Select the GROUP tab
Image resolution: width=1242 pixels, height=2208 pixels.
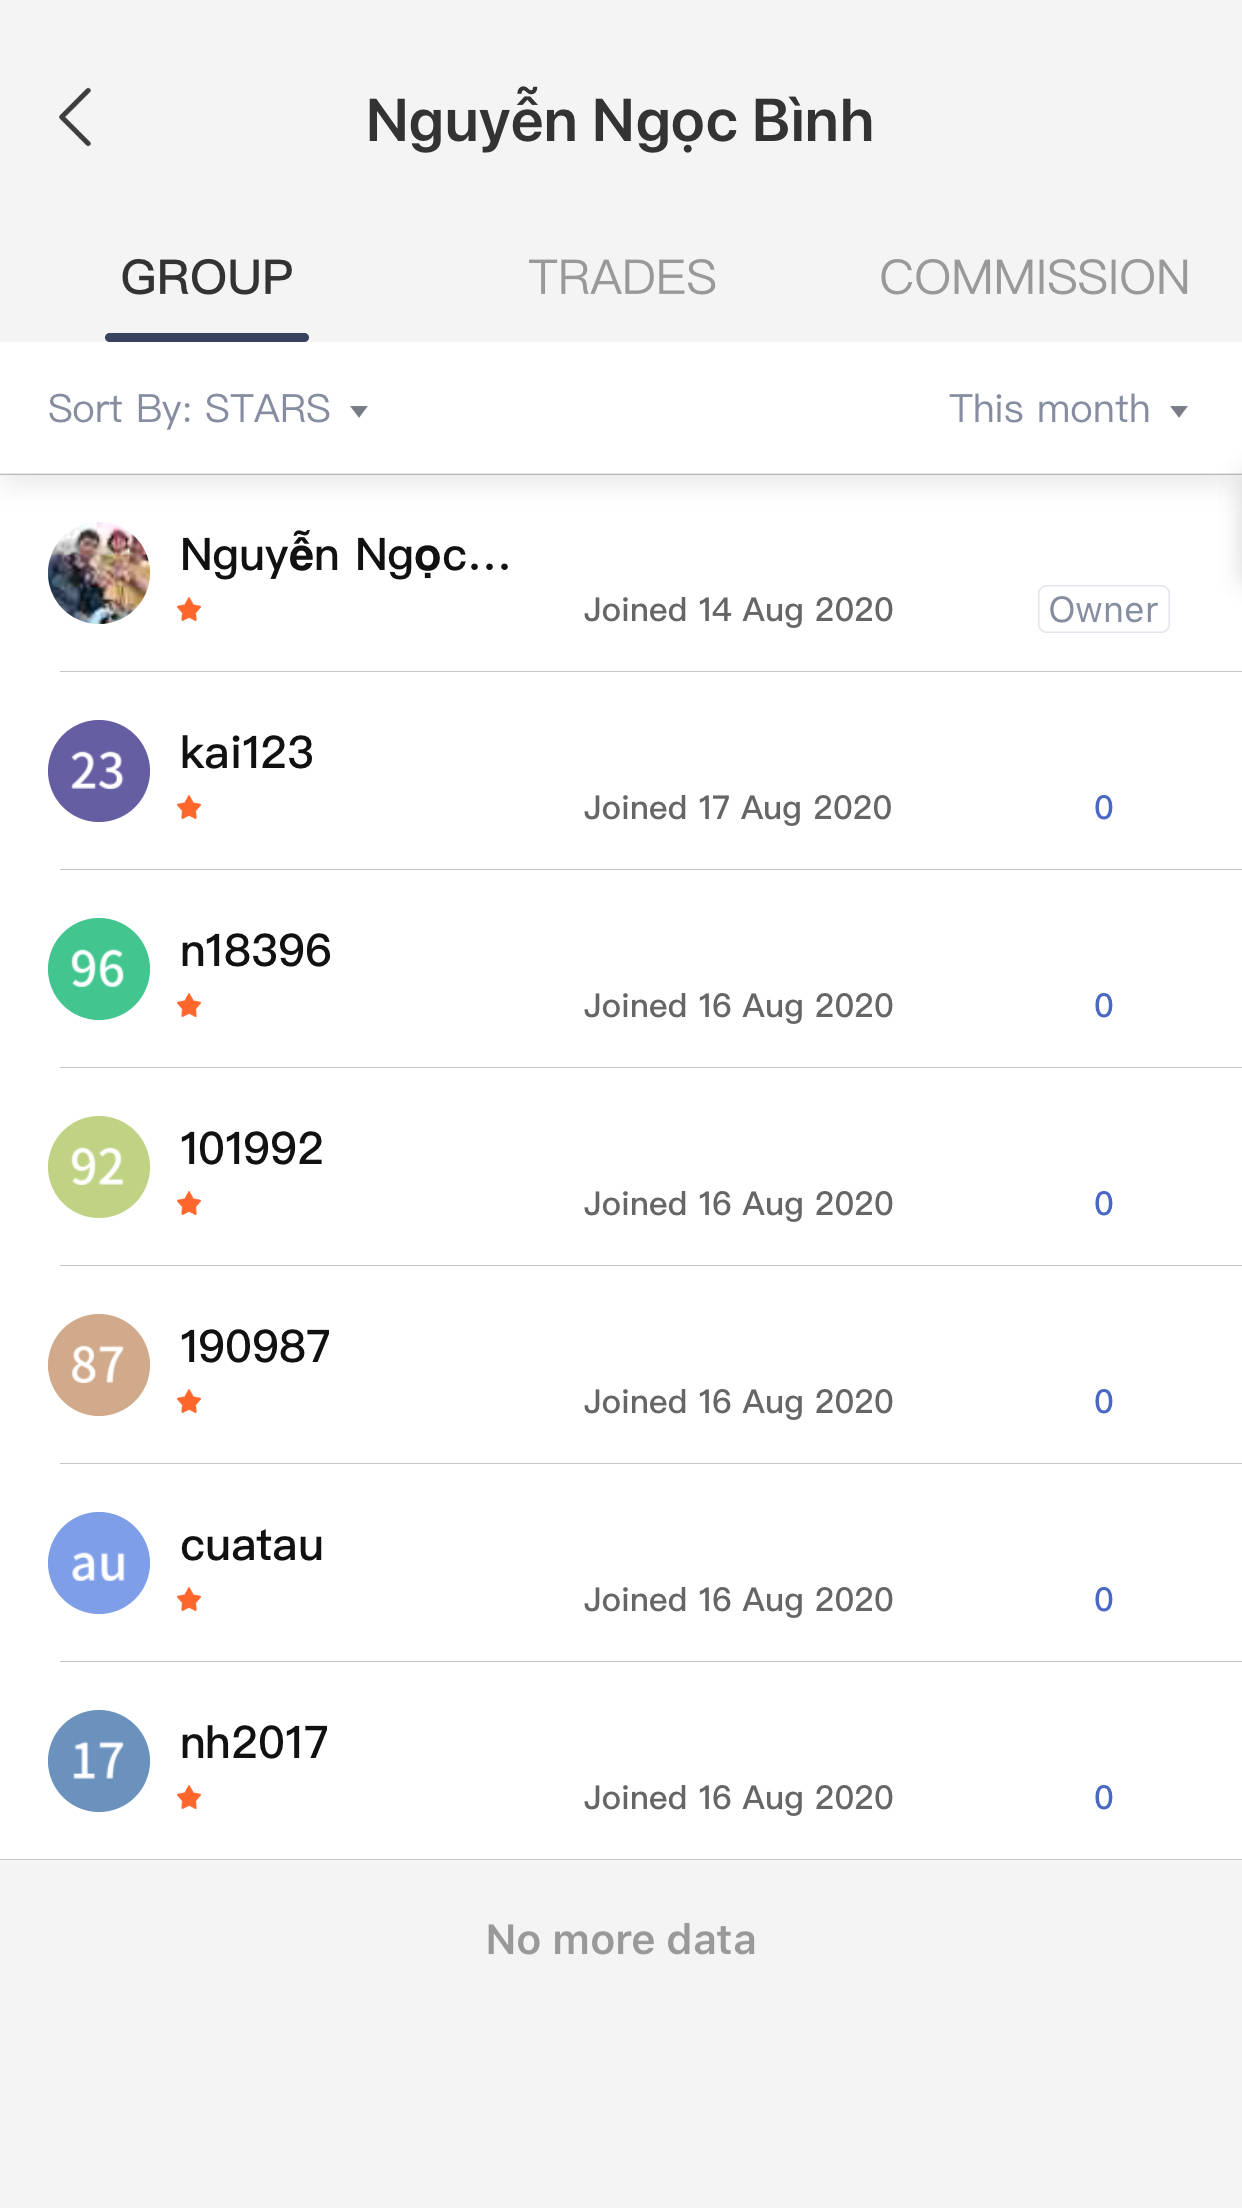(207, 277)
